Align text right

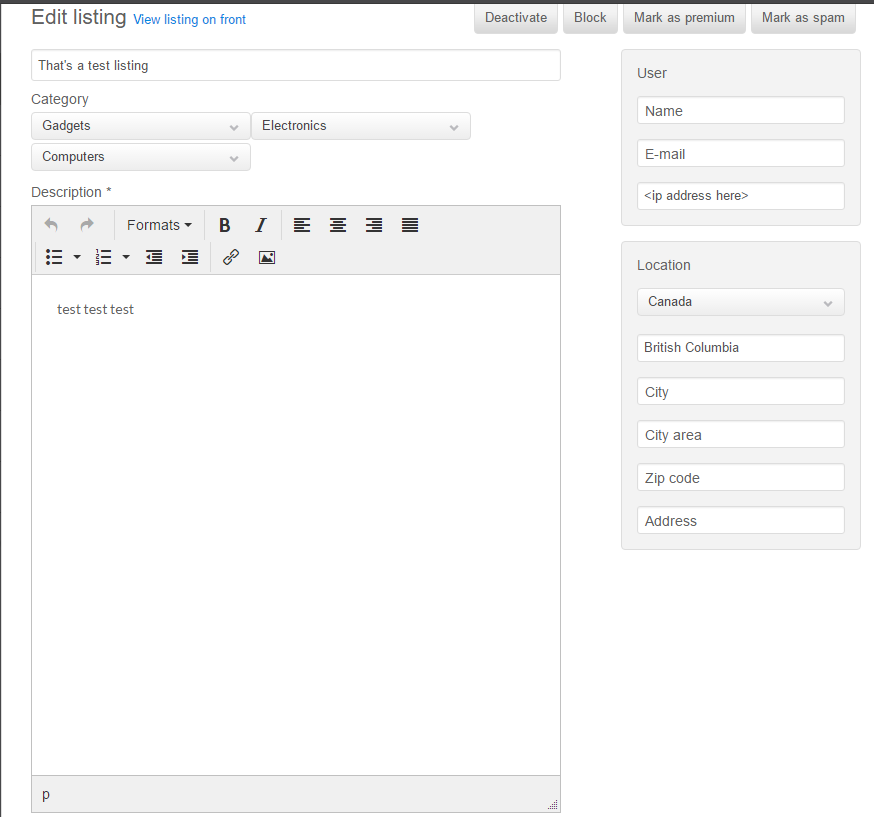click(374, 225)
